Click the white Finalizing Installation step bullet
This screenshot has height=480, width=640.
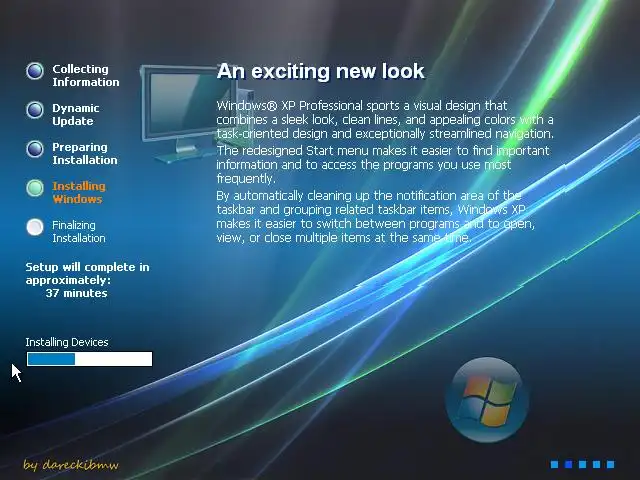tap(35, 227)
